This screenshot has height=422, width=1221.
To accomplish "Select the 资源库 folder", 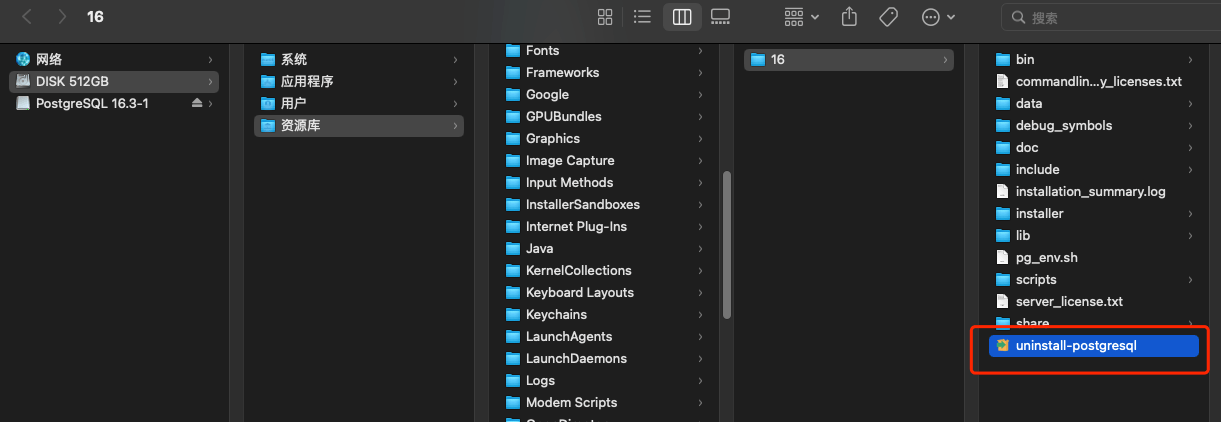I will point(359,126).
